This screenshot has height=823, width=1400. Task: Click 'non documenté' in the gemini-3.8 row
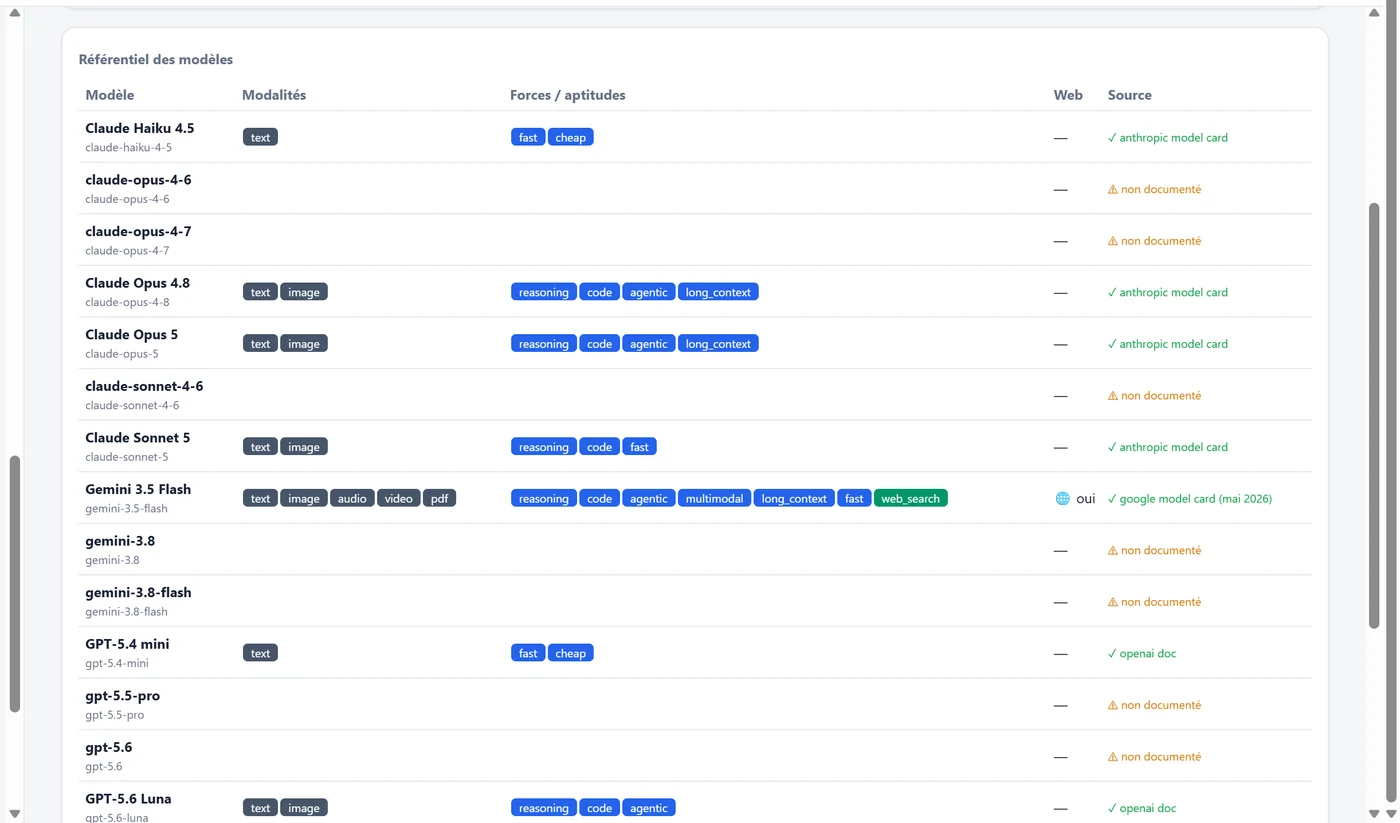pos(1161,551)
